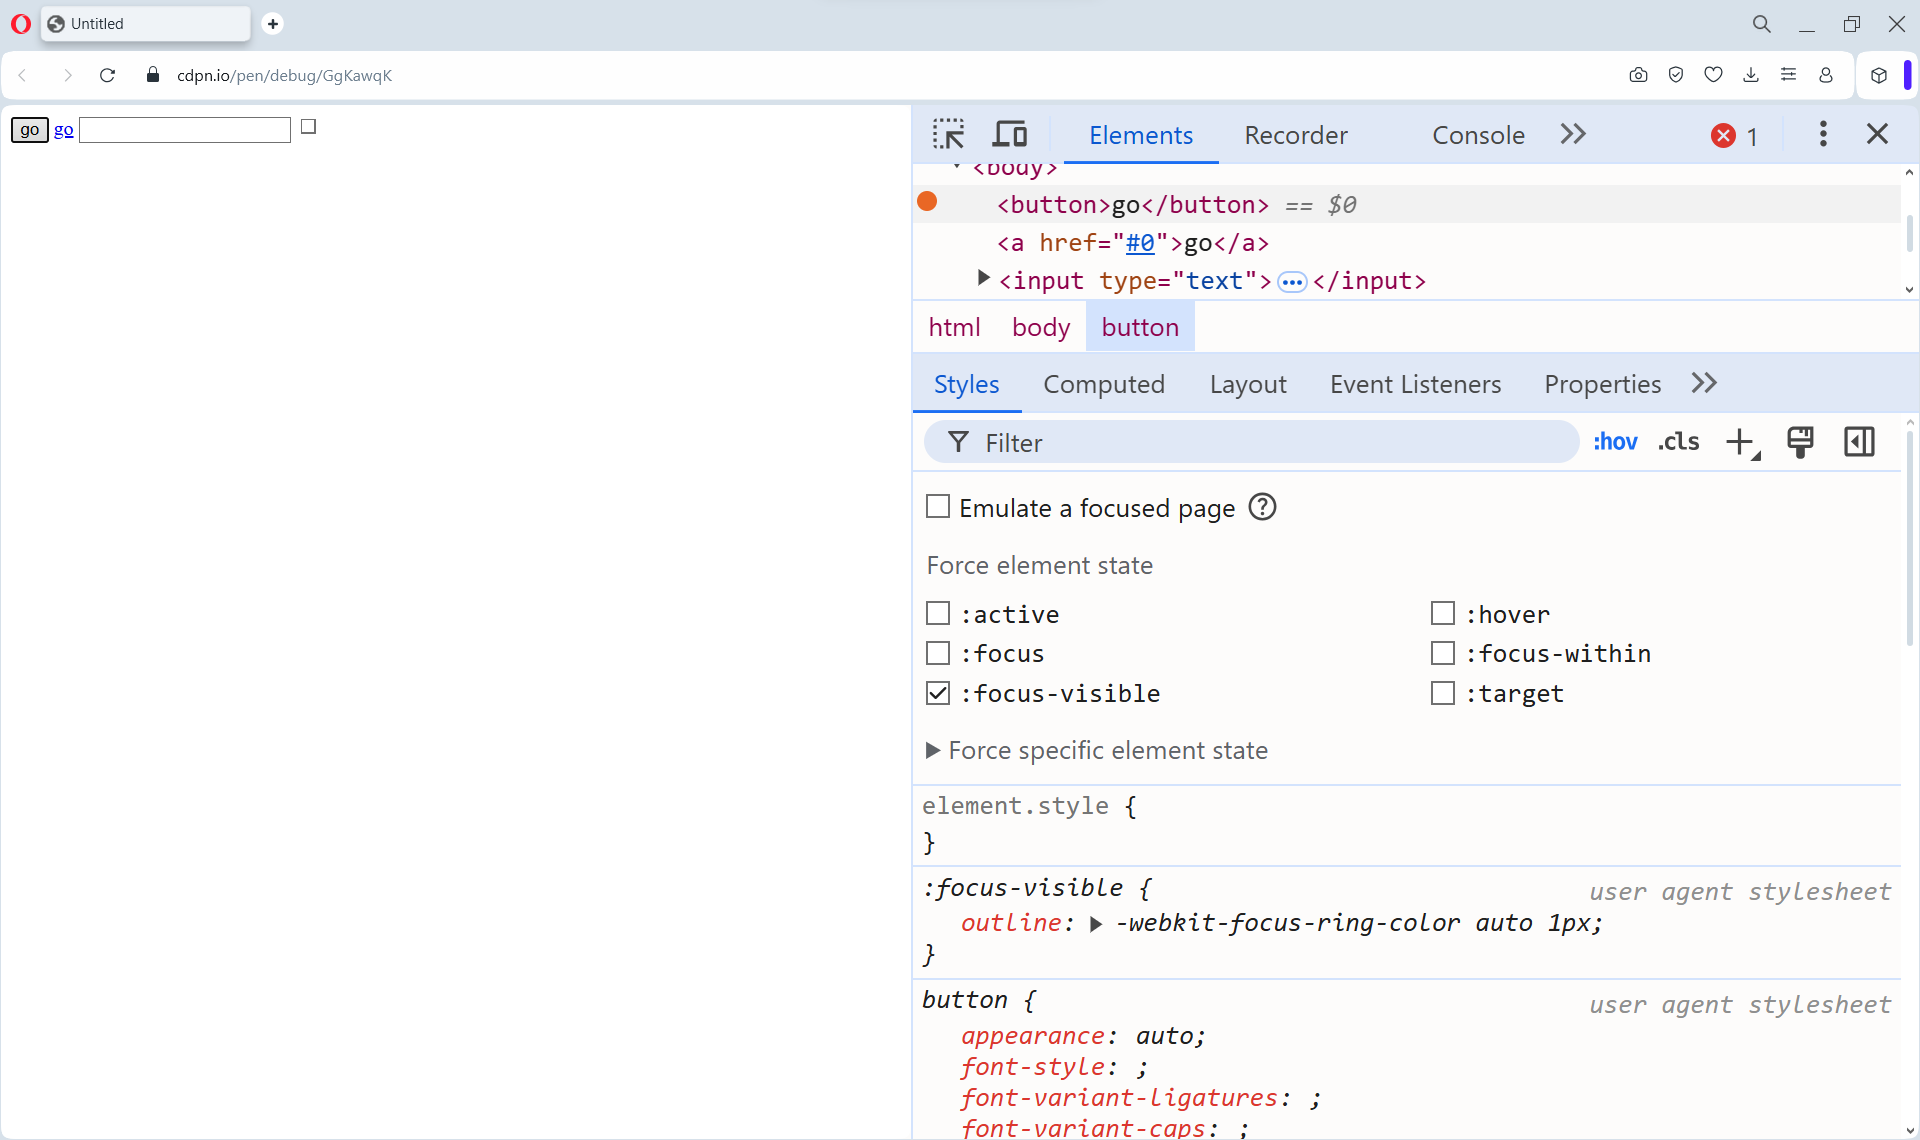Open DevTools three-dot customize menu

coord(1822,134)
